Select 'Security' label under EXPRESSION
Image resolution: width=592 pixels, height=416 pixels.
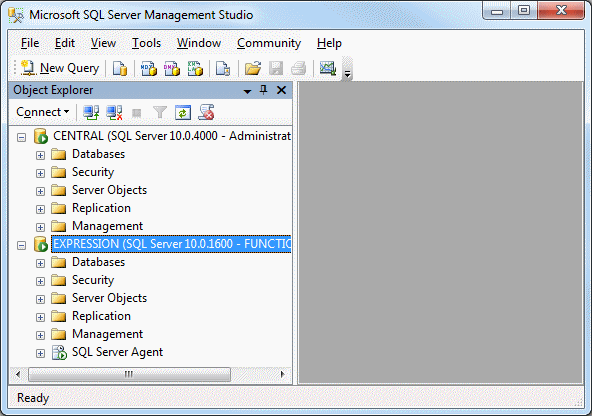(x=93, y=280)
